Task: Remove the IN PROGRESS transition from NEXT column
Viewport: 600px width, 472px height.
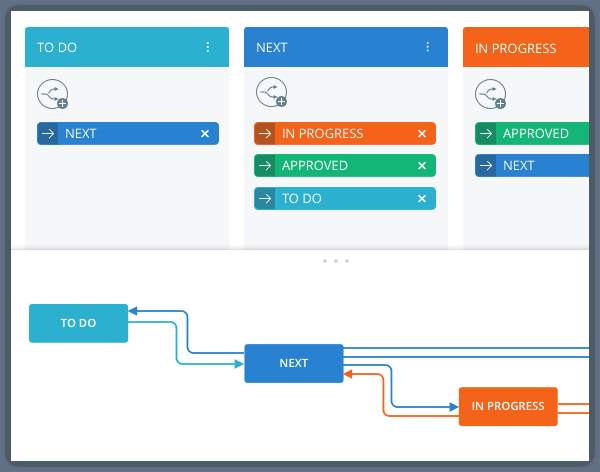Action: [x=422, y=134]
